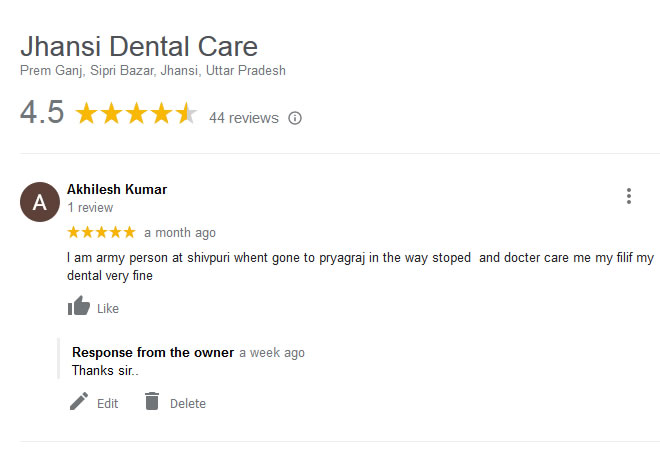660x461 pixels.
Task: Click the 'Response from the owner' heading
Action: click(x=153, y=352)
